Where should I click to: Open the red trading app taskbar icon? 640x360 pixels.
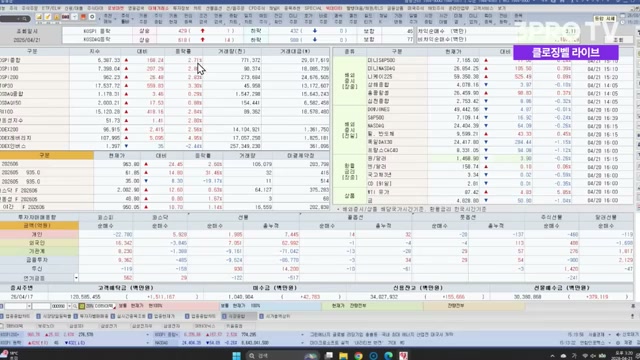tap(403, 356)
